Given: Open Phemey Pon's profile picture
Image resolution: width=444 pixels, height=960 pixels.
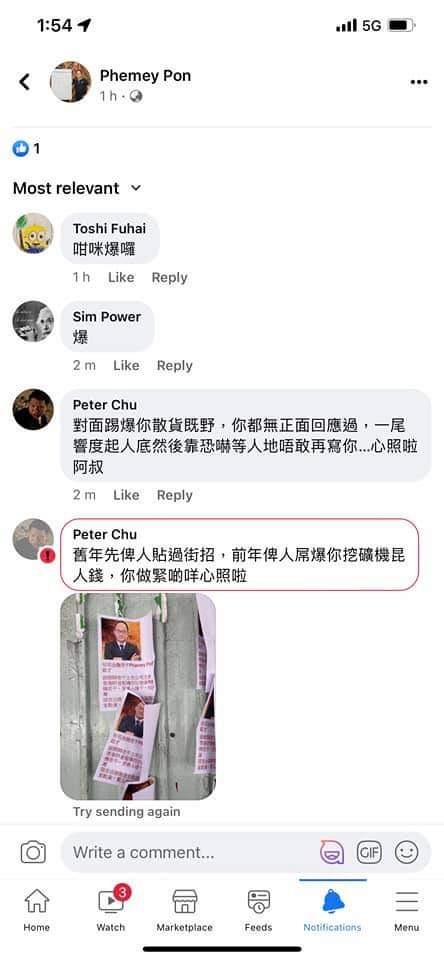Looking at the screenshot, I should point(70,82).
